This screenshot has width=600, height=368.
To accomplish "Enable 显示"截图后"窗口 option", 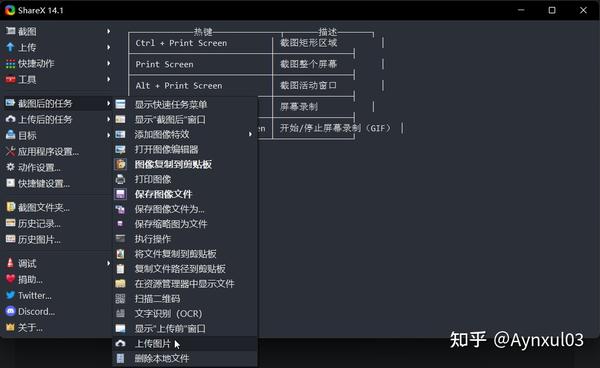I will point(185,119).
